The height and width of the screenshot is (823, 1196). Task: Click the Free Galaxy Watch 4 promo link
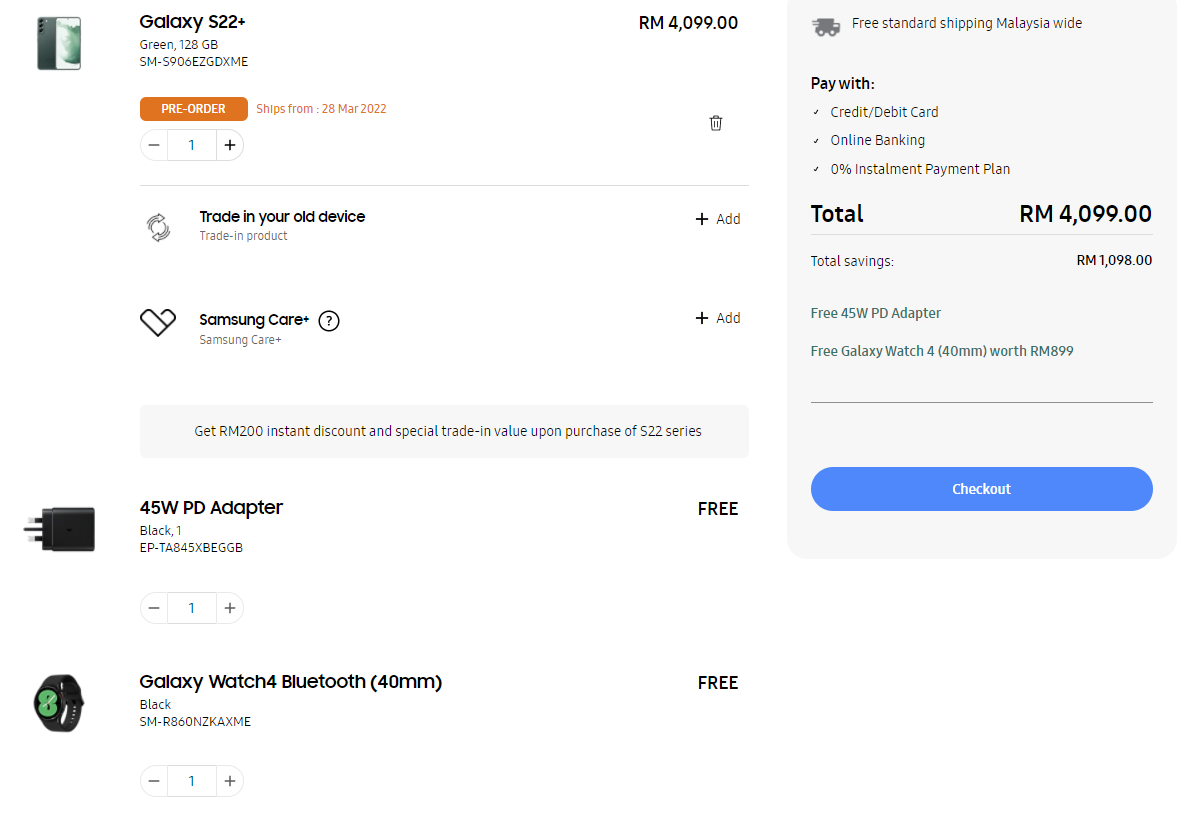(x=941, y=351)
